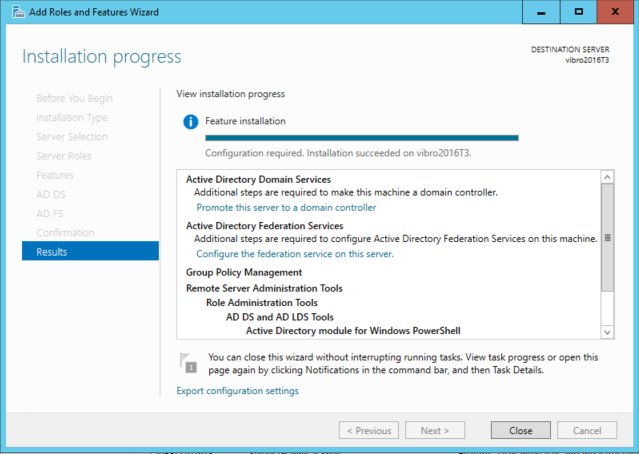Click the Add Roles wizard title bar icon

(18, 12)
